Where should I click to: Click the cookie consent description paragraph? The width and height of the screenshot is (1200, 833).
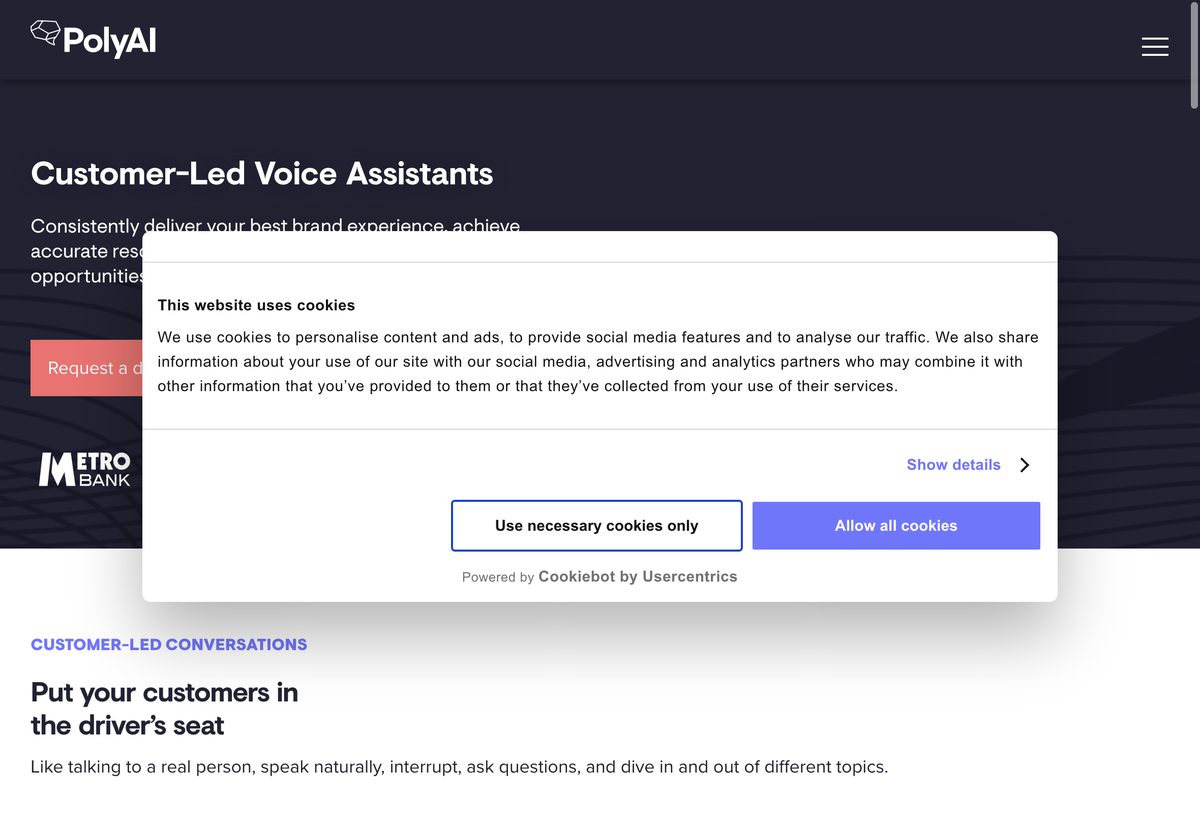point(598,362)
